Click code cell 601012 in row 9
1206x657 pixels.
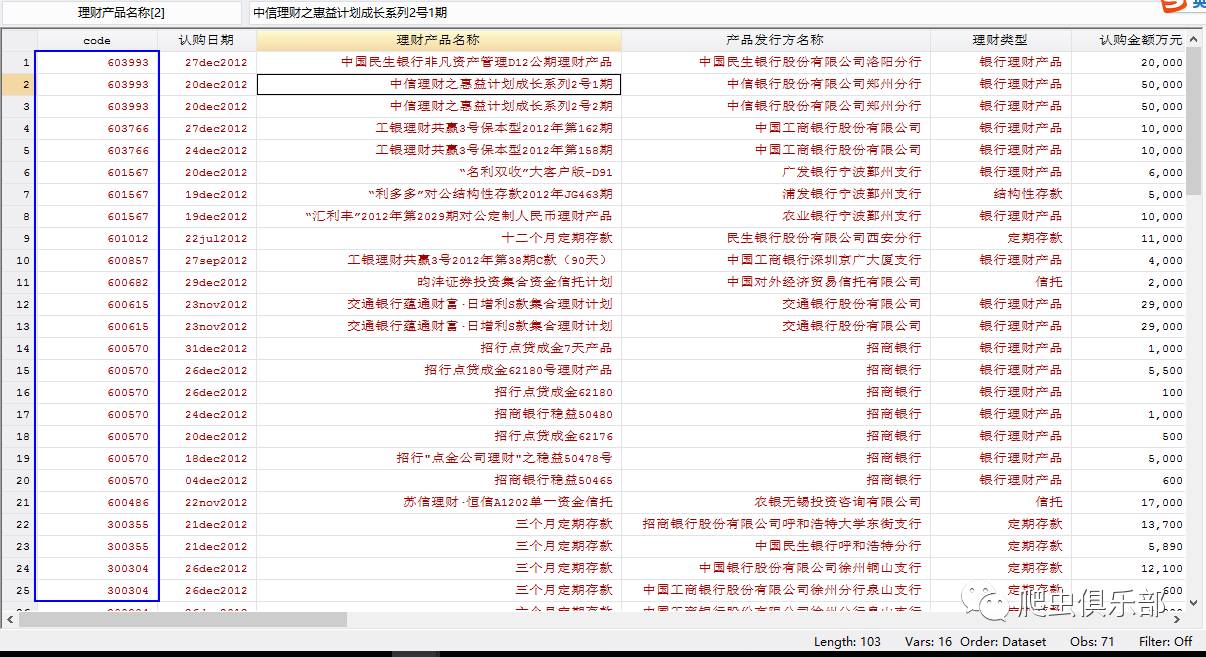(97, 238)
